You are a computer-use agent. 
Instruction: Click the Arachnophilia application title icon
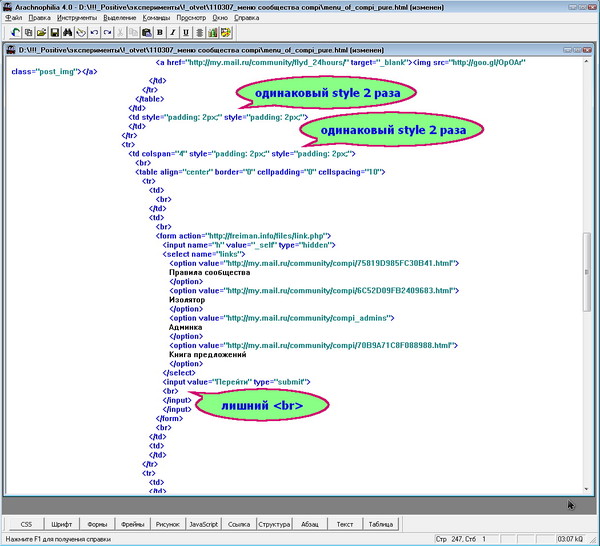tap(7, 7)
